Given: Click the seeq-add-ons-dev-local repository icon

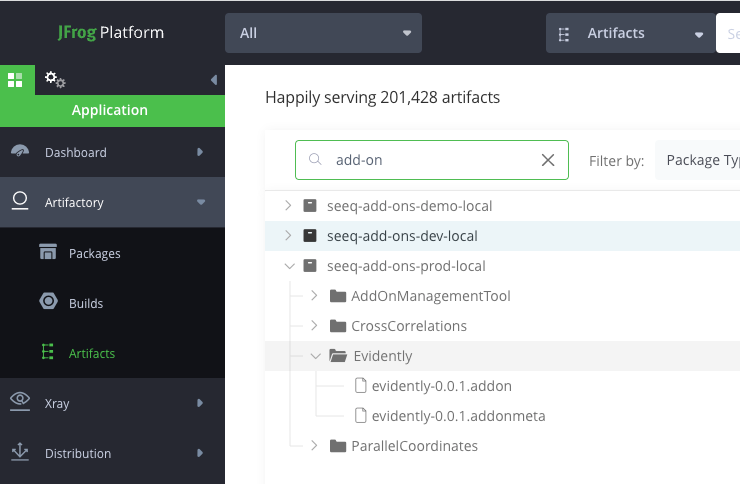Looking at the screenshot, I should [310, 236].
